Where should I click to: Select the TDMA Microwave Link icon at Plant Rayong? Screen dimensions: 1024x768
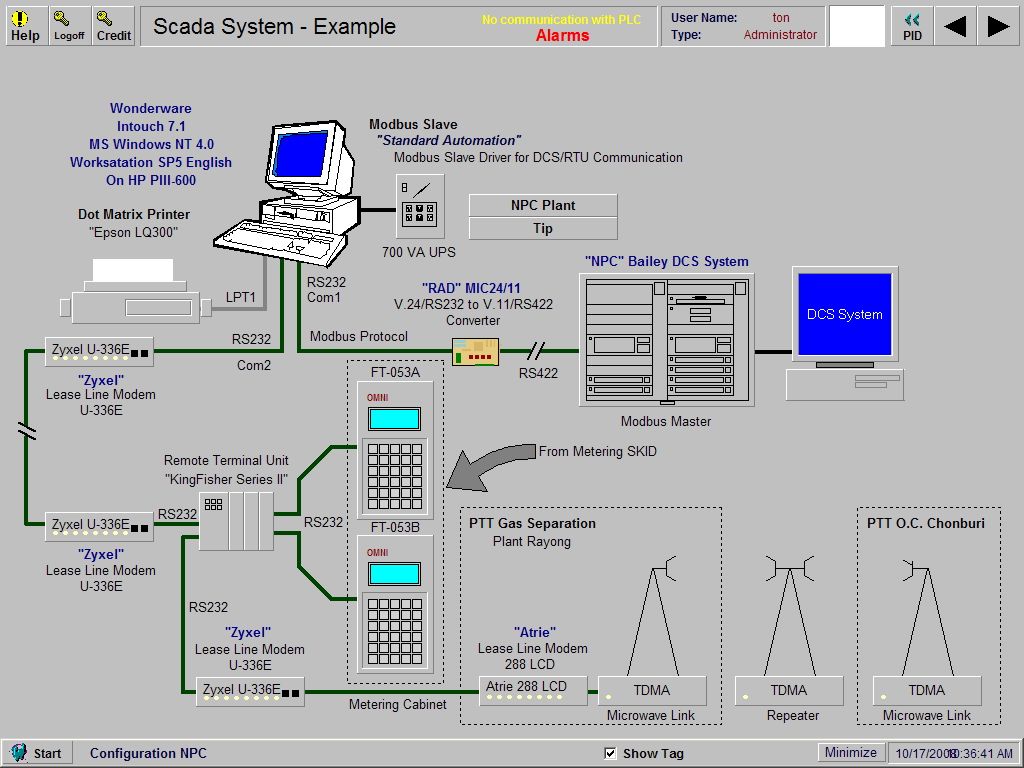tap(654, 690)
